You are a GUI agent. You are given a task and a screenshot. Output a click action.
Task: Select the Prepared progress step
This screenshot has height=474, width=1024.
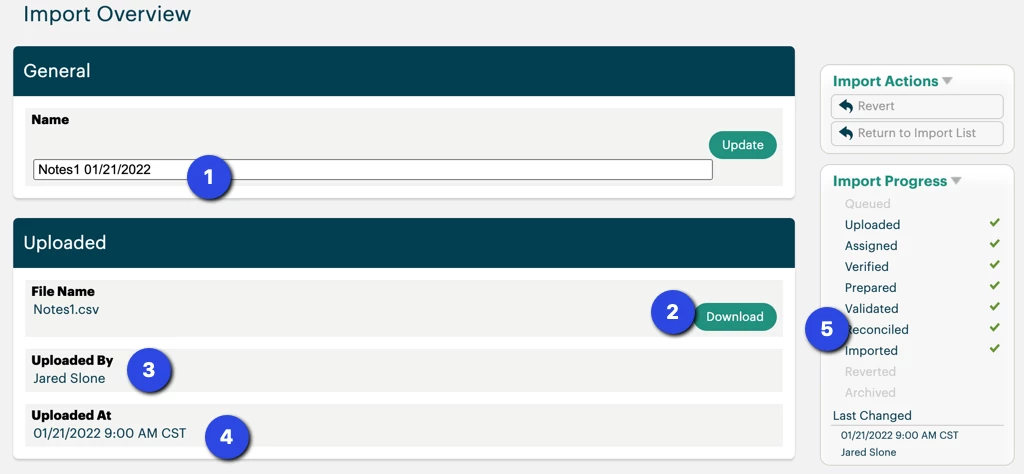pyautogui.click(x=871, y=287)
